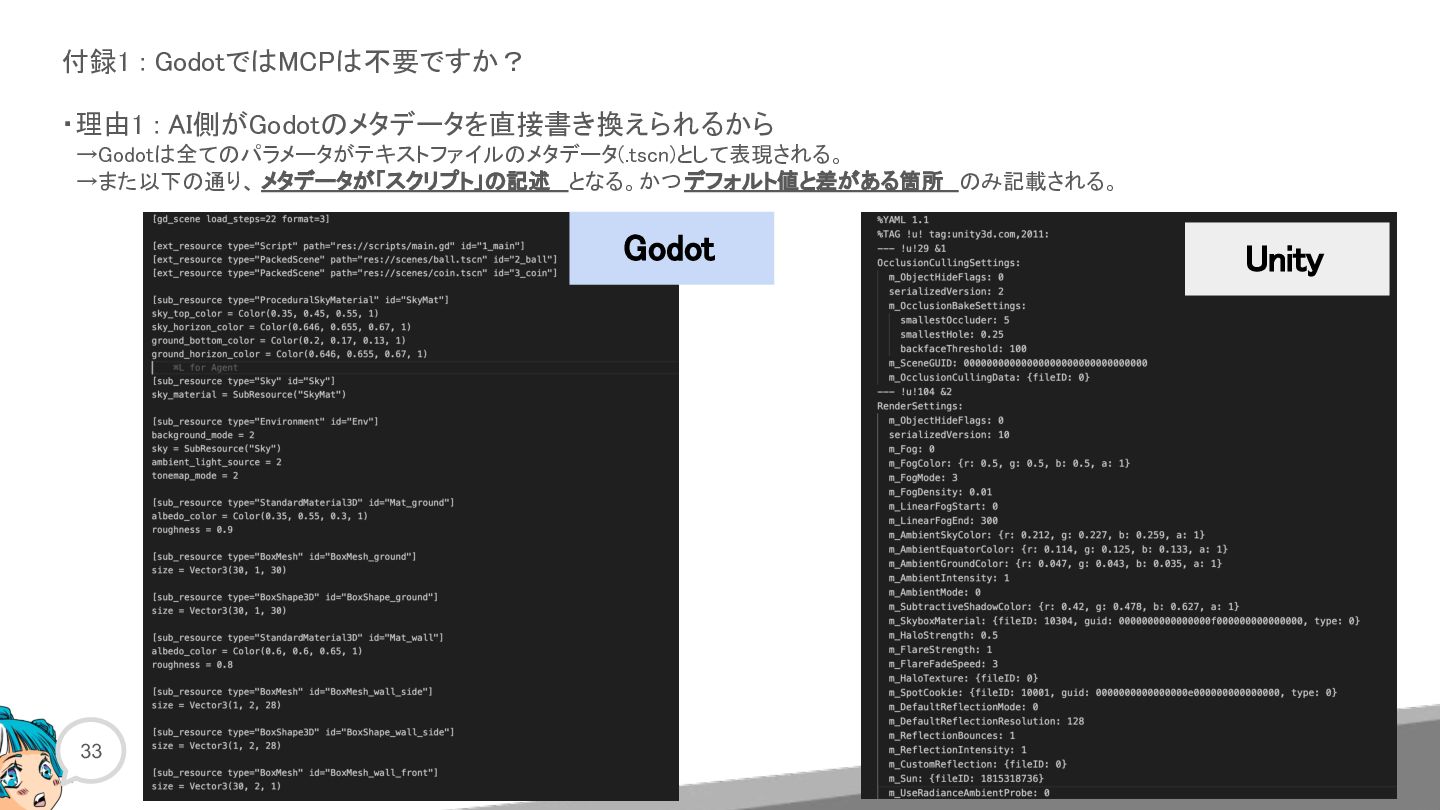Select the ext_resource line for main.gd
This screenshot has width=1440, height=810.
(339, 246)
